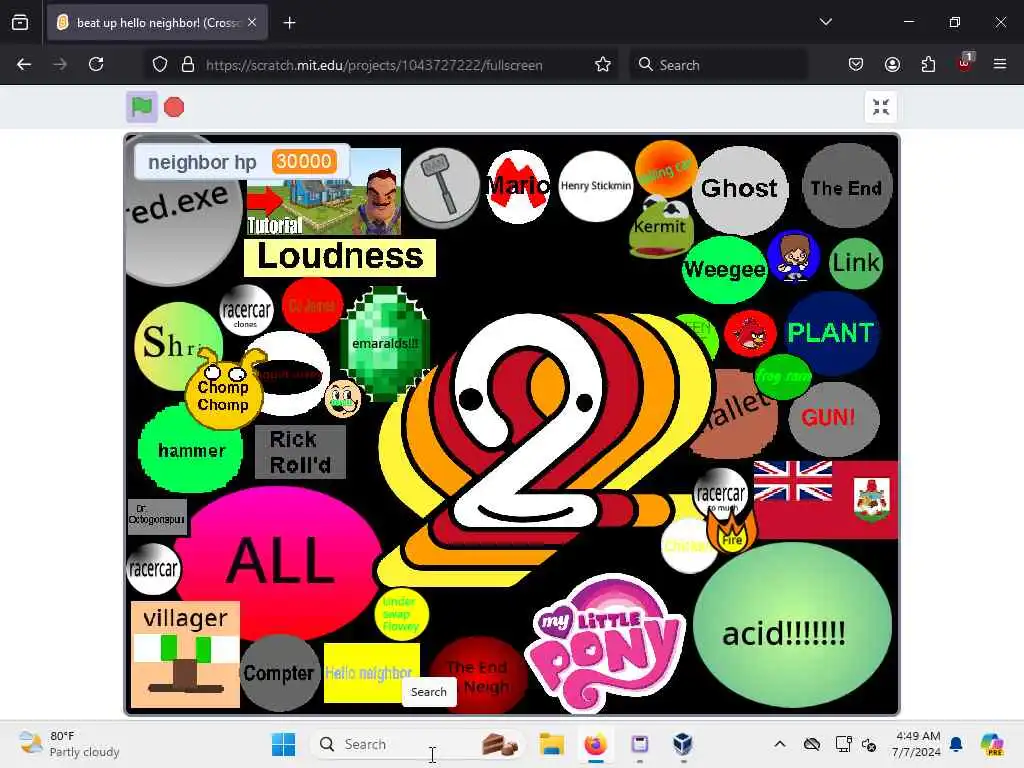Screen dimensions: 1024x768
Task: Select the sledgehammer weapon icon
Action: click(441, 187)
